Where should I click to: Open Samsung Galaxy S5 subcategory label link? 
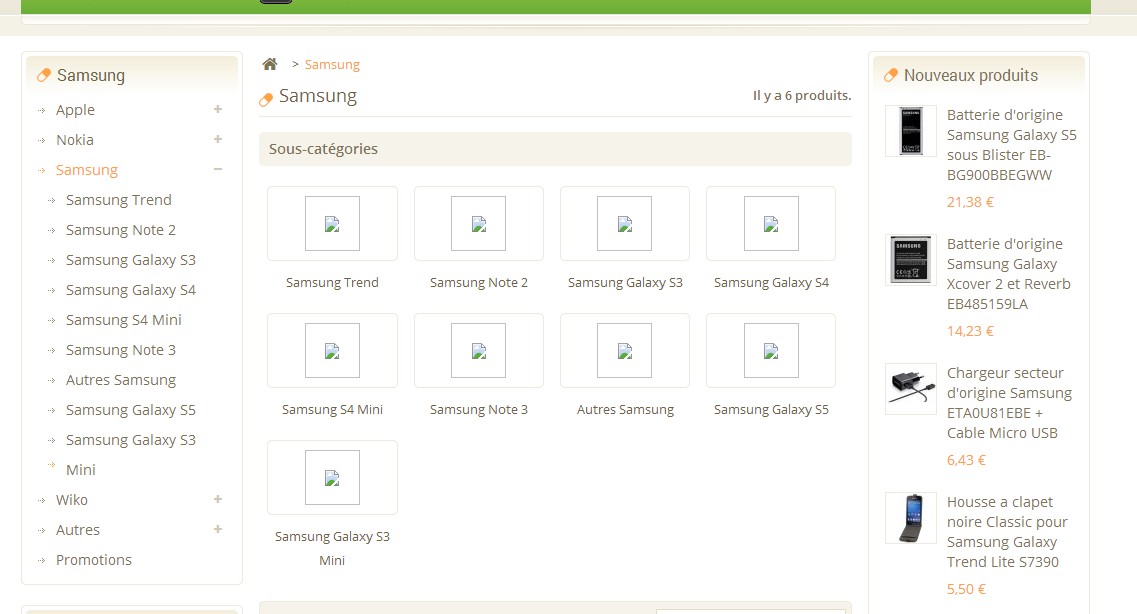click(771, 410)
